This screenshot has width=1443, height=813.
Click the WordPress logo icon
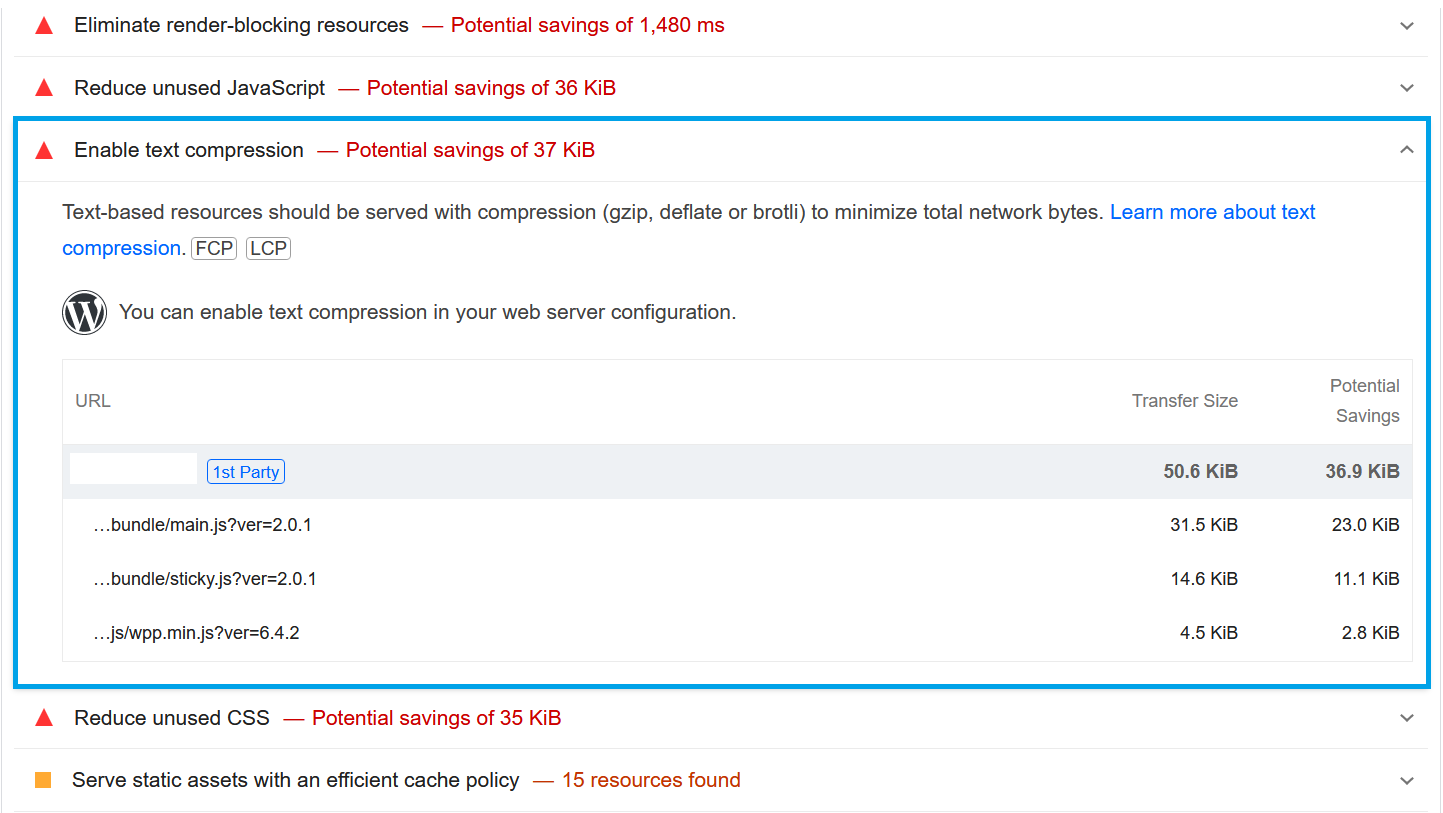point(84,313)
